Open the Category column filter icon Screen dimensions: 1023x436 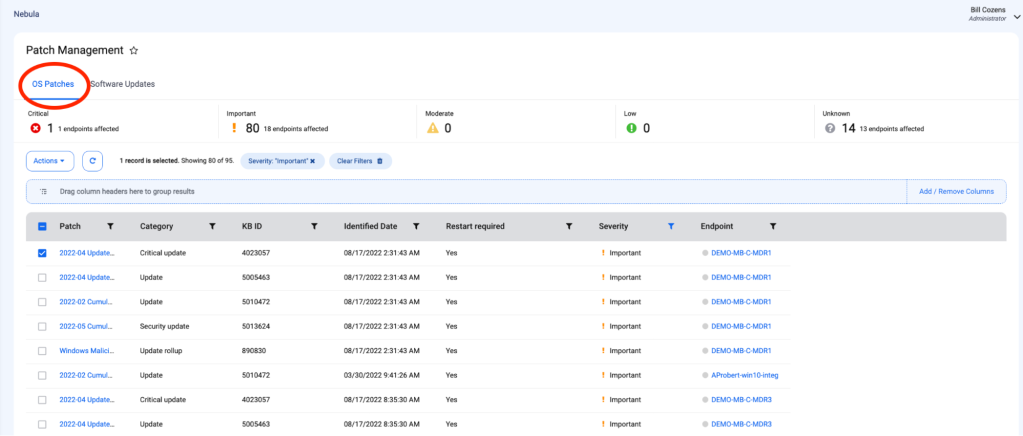(212, 227)
